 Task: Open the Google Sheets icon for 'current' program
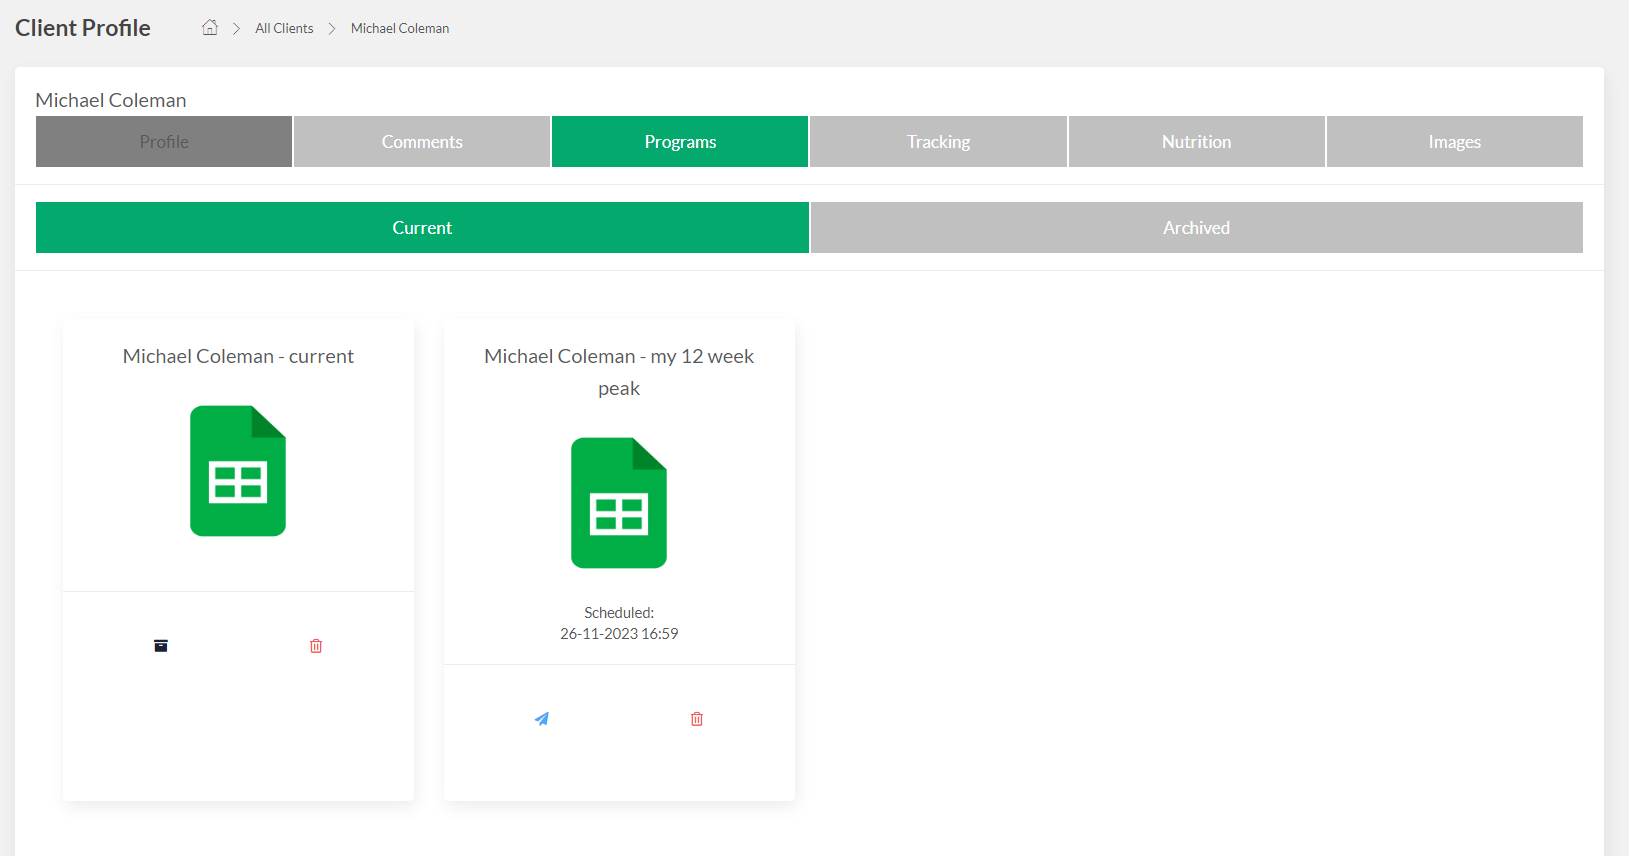[x=238, y=471]
